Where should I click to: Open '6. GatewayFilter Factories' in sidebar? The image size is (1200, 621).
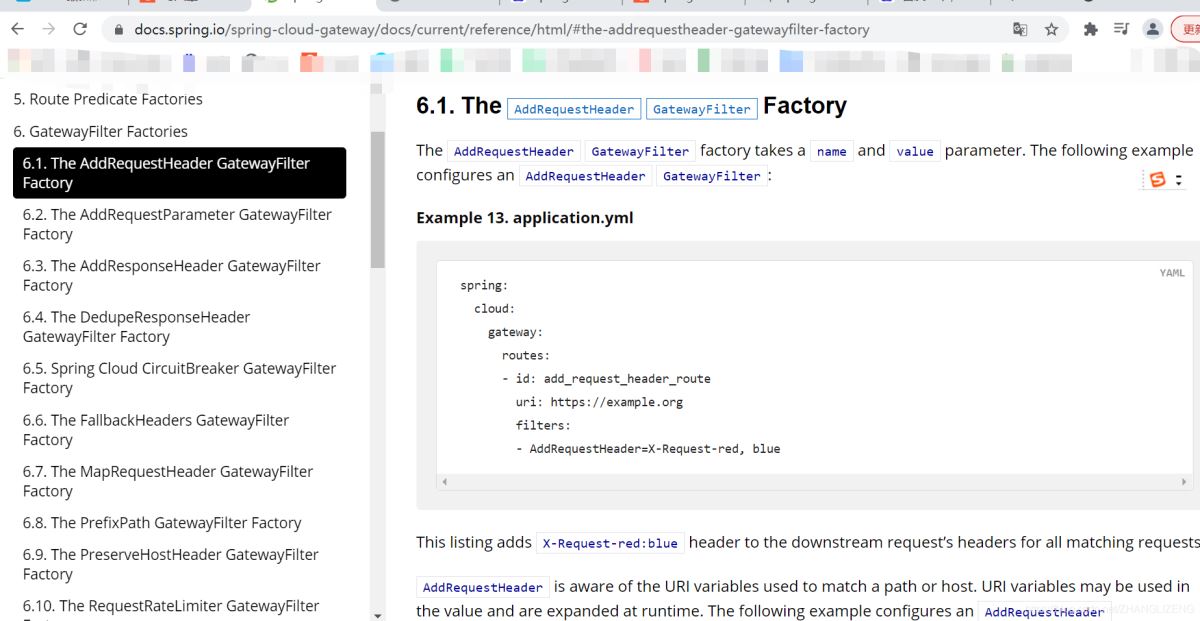(100, 131)
